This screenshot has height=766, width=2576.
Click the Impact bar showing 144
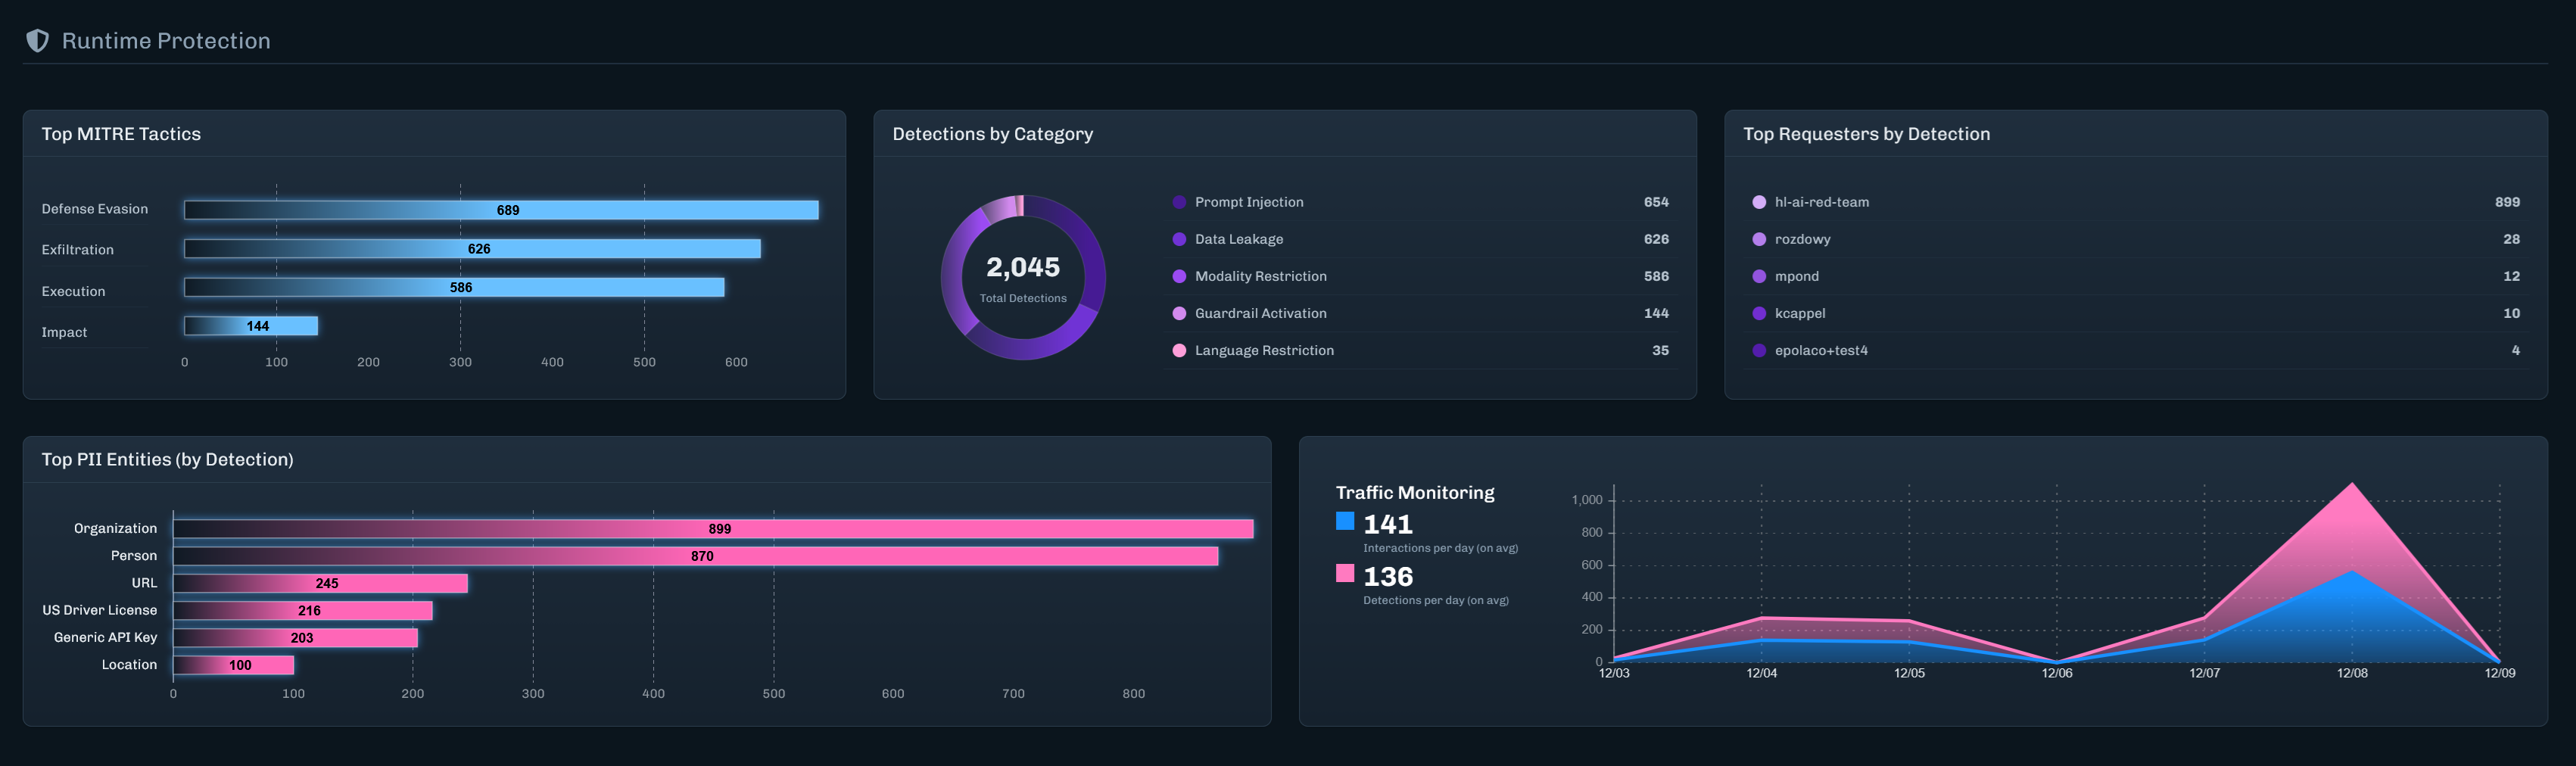(251, 326)
